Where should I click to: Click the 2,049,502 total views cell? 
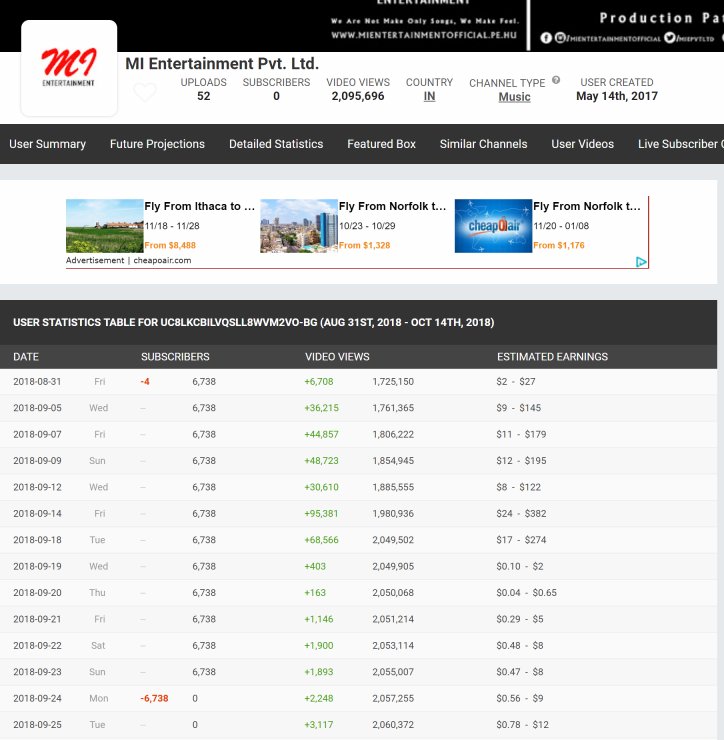tap(393, 540)
